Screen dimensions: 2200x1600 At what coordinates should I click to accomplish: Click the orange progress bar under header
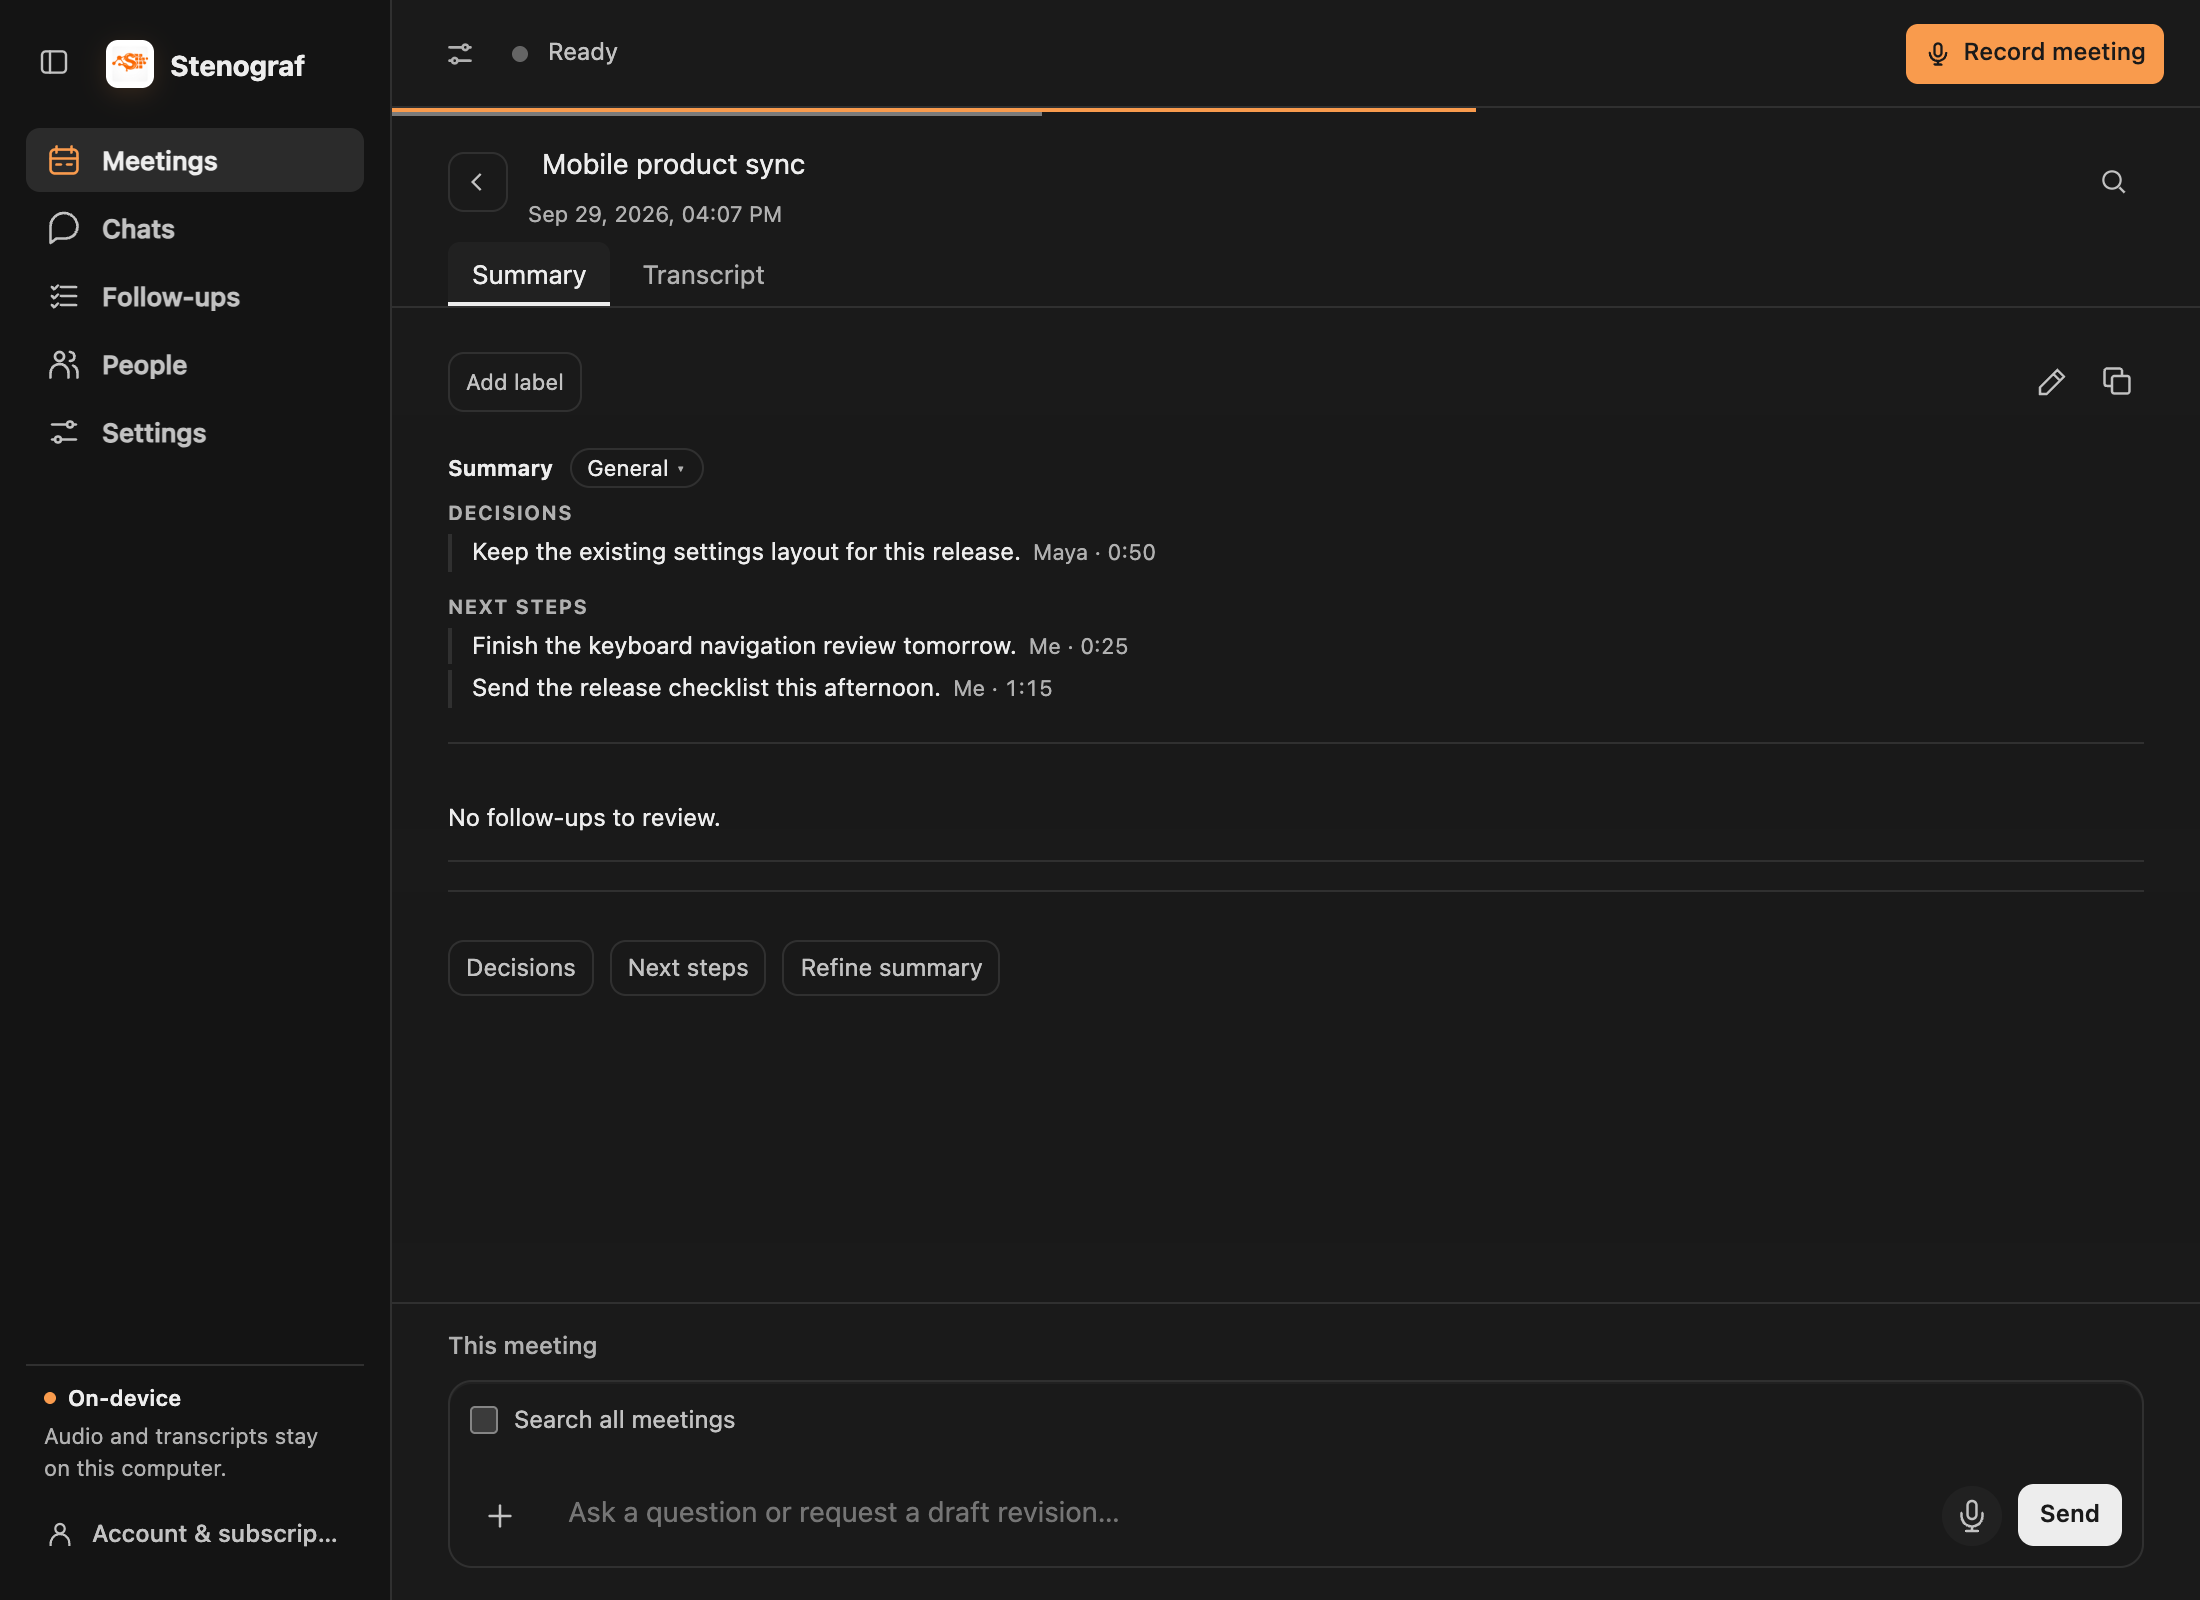pyautogui.click(x=934, y=110)
